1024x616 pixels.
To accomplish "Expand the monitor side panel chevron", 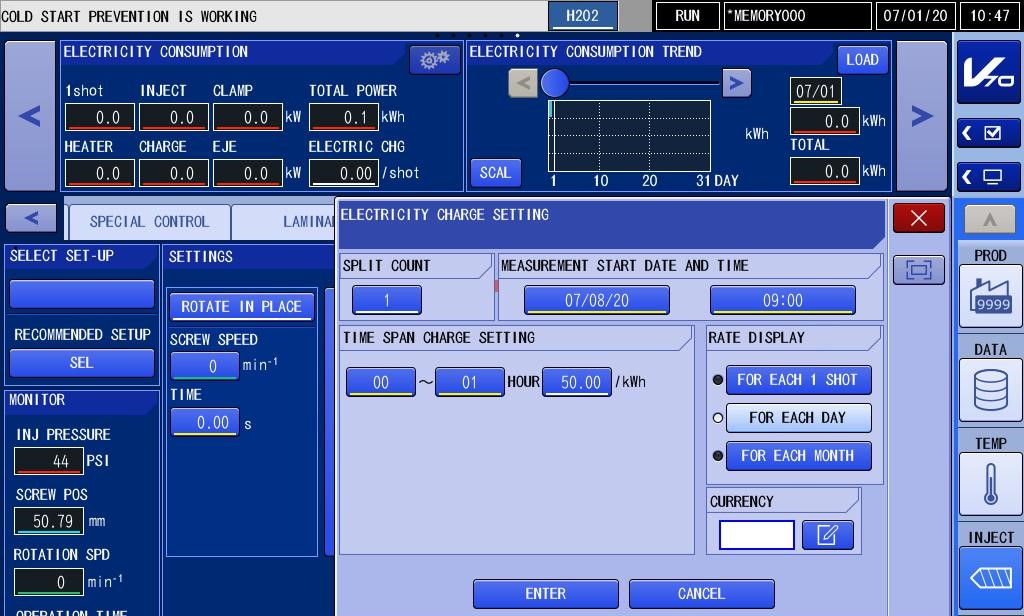I will pyautogui.click(x=988, y=176).
